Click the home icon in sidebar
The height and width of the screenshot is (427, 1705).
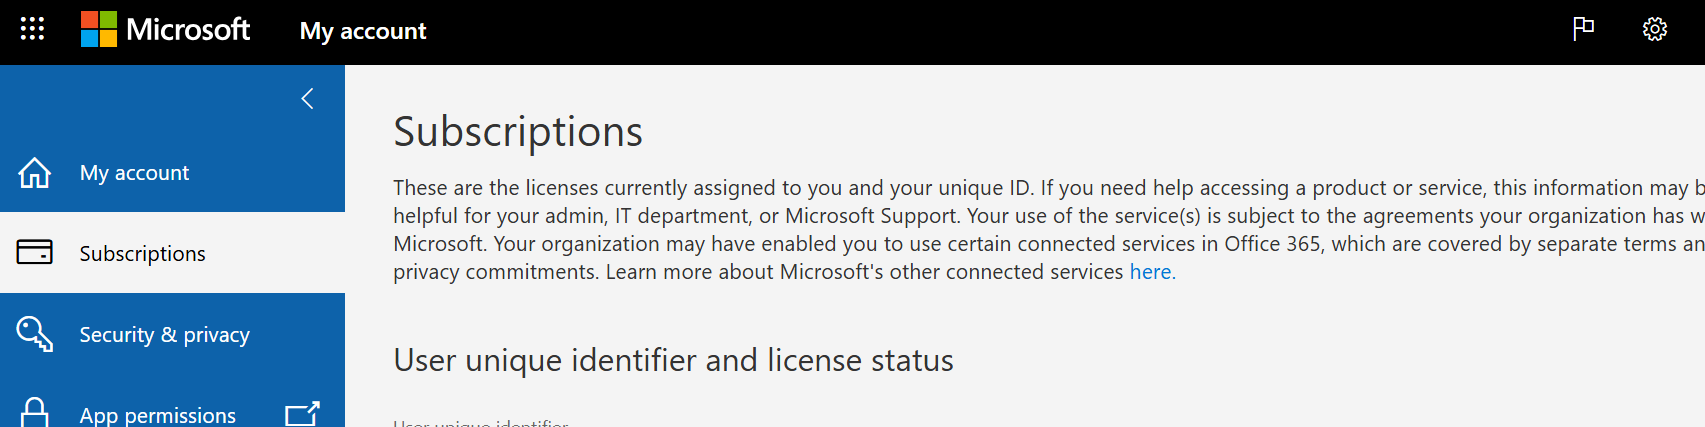(x=35, y=172)
